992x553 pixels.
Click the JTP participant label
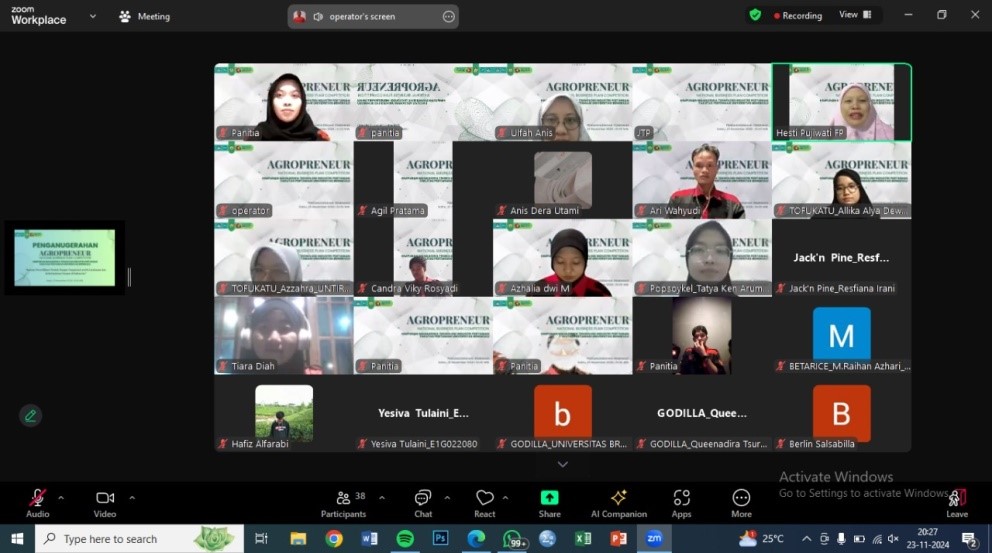coord(643,132)
